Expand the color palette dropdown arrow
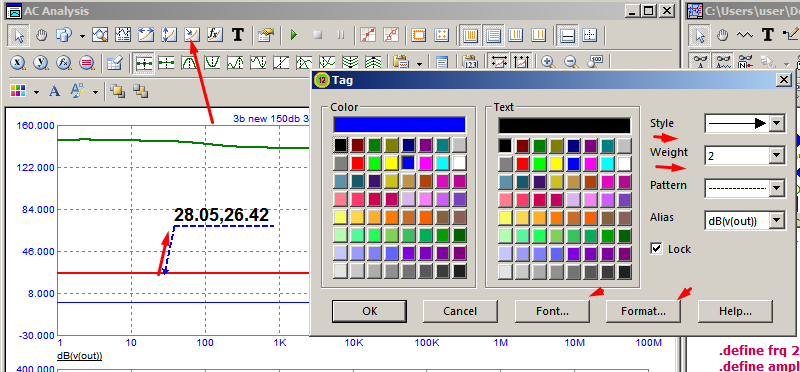The image size is (800, 372). pos(36,92)
